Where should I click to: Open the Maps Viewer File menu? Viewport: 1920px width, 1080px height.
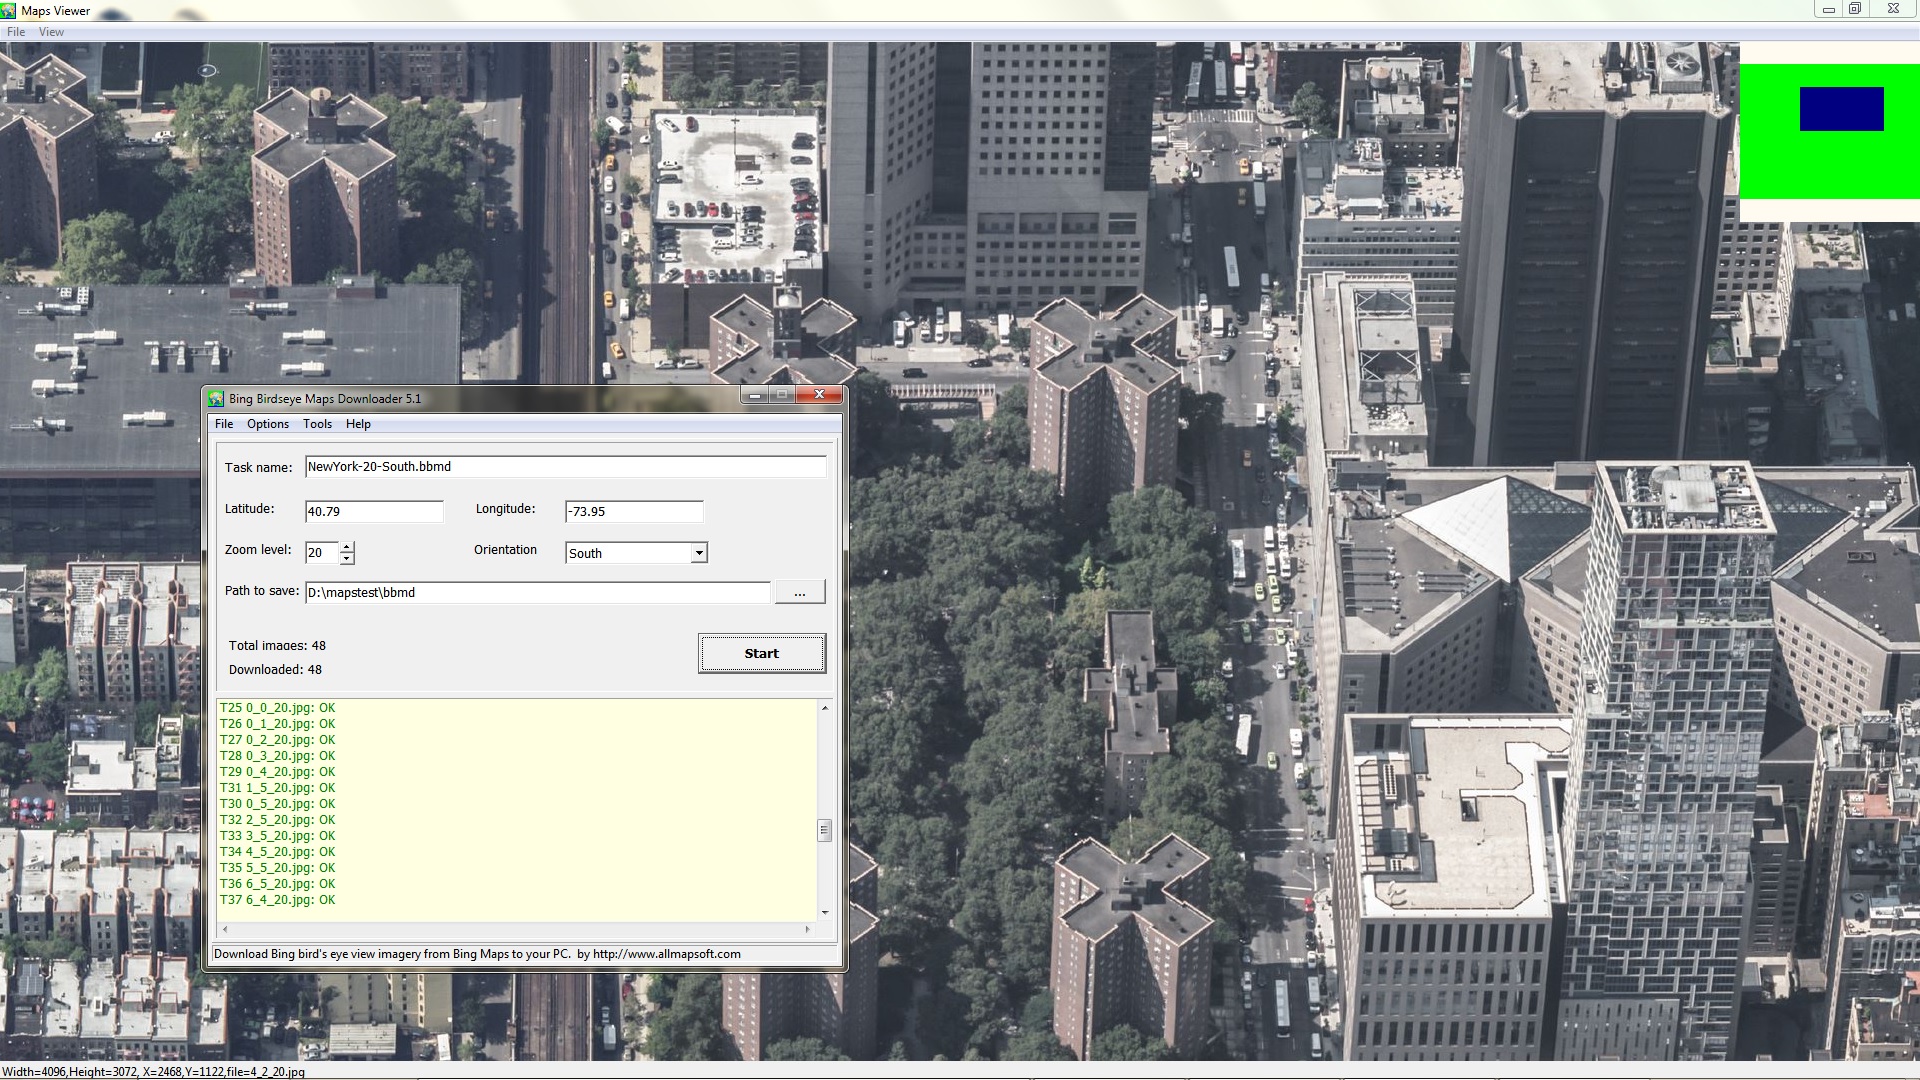[16, 32]
